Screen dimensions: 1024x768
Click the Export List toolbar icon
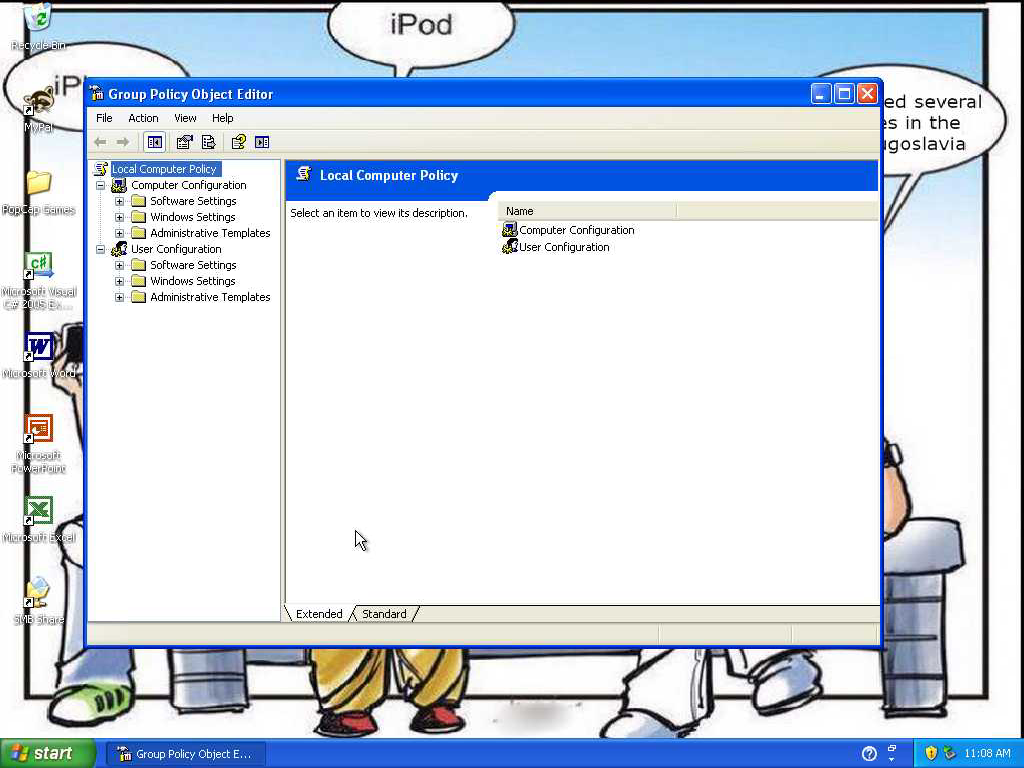tap(208, 142)
